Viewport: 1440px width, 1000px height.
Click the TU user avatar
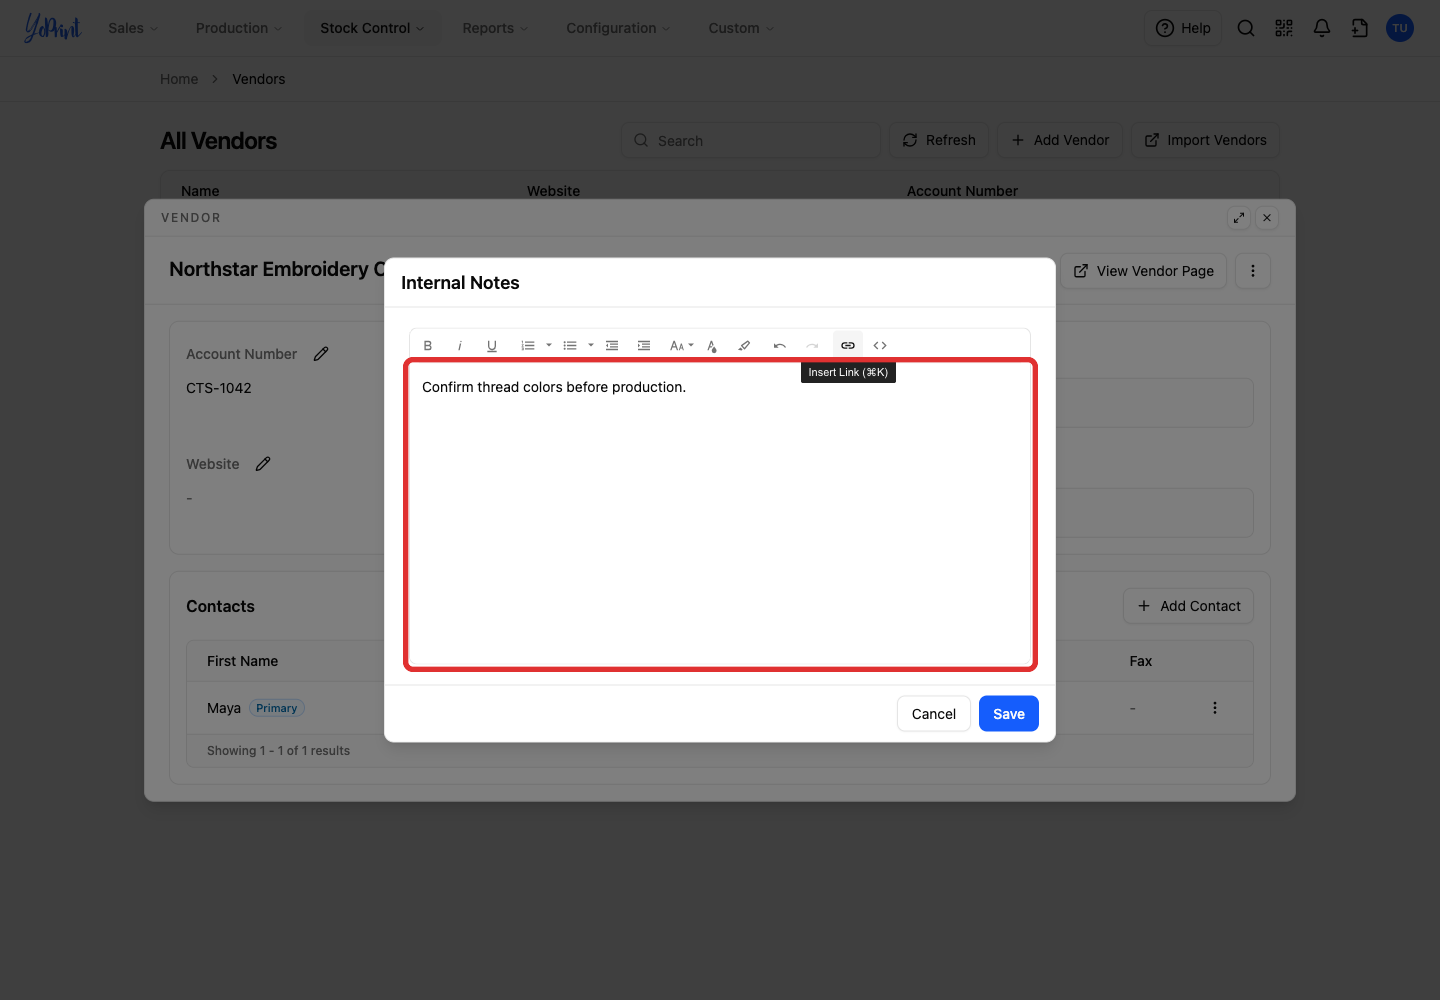[1400, 28]
